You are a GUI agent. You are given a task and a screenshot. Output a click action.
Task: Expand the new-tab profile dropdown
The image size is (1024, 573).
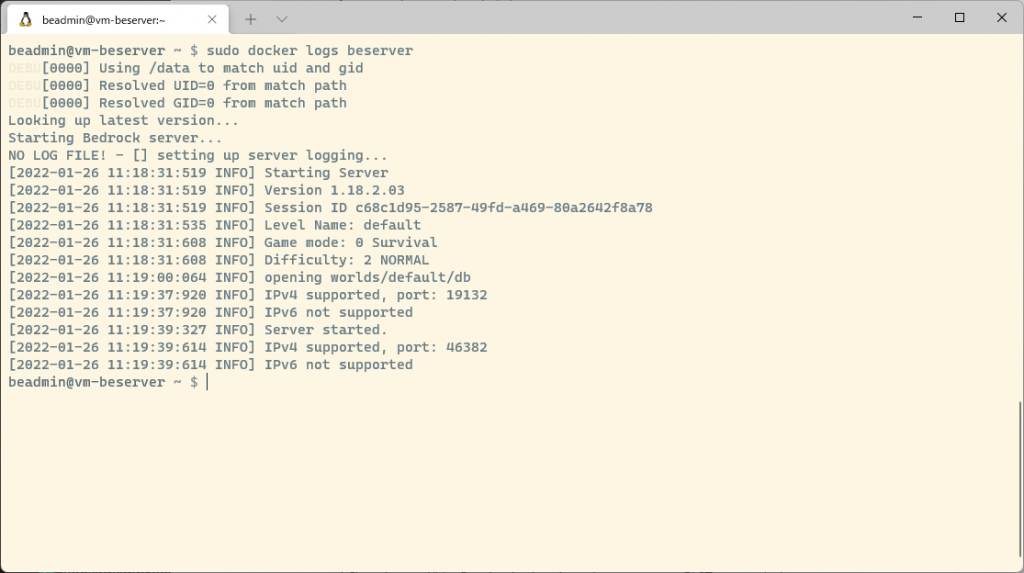click(281, 20)
